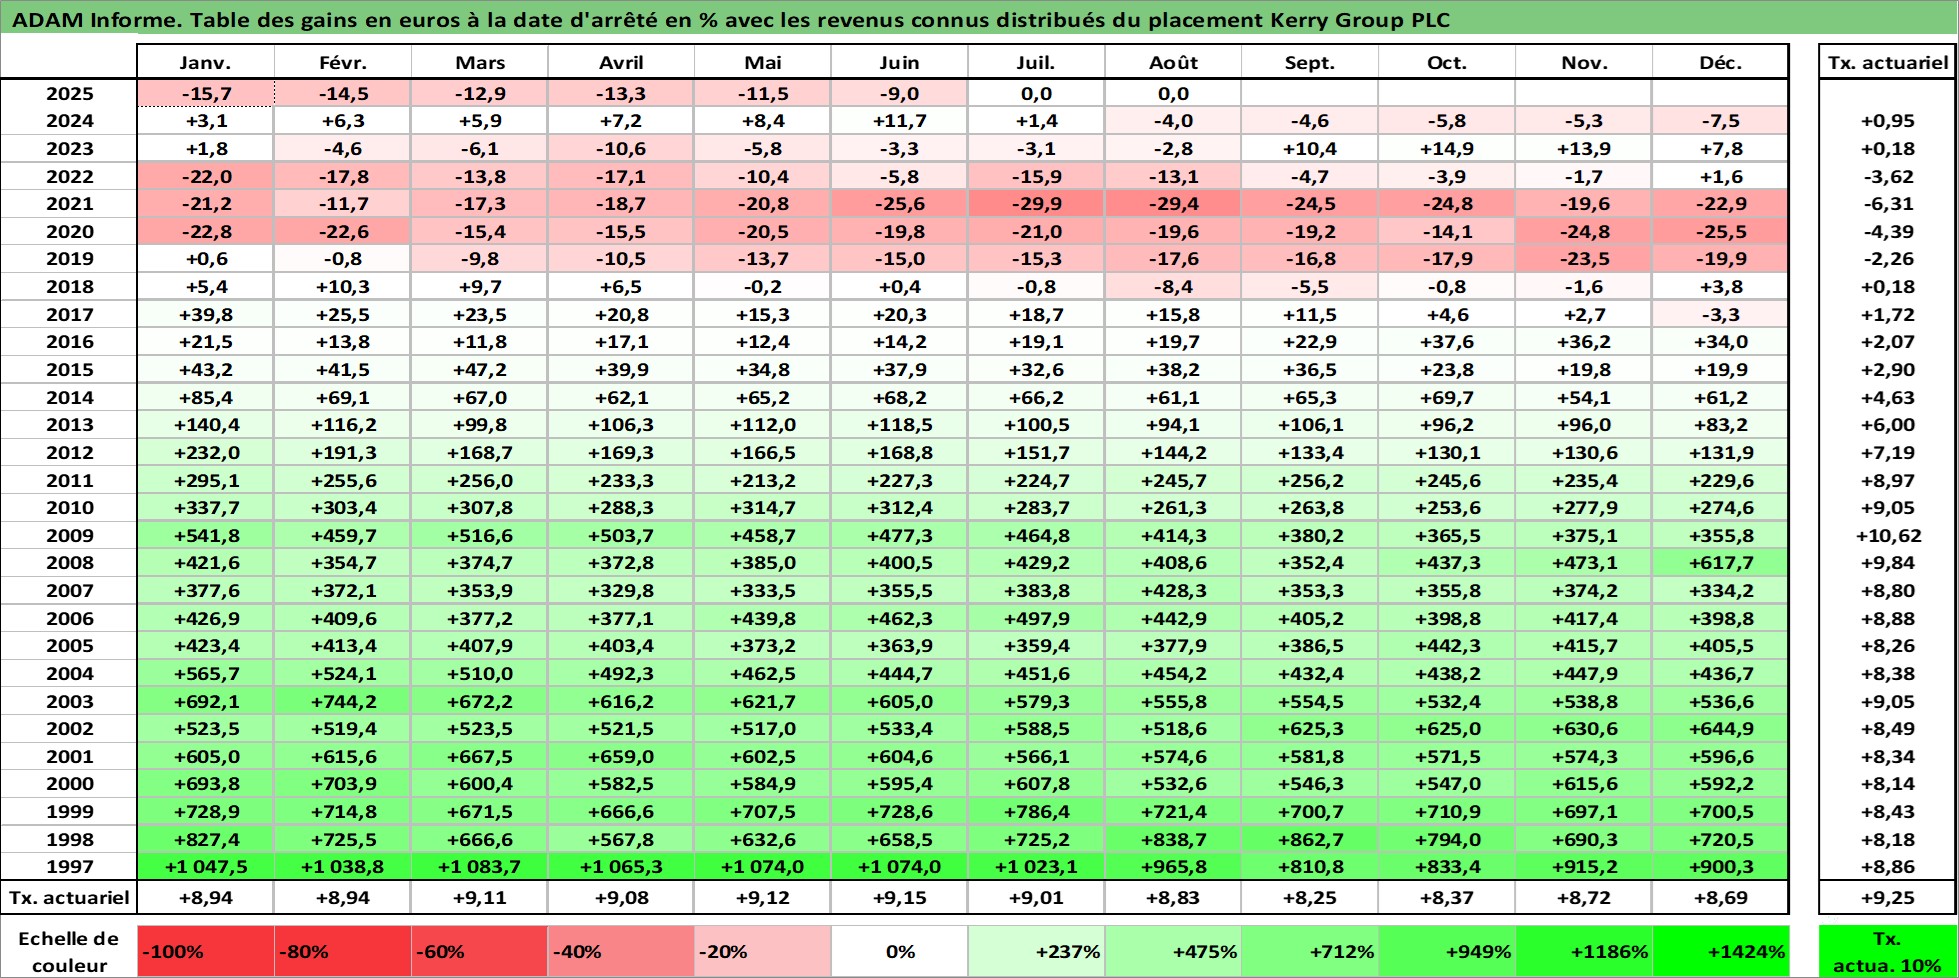
Task: Click the -25,5 cell for December 2020
Action: pyautogui.click(x=1720, y=231)
